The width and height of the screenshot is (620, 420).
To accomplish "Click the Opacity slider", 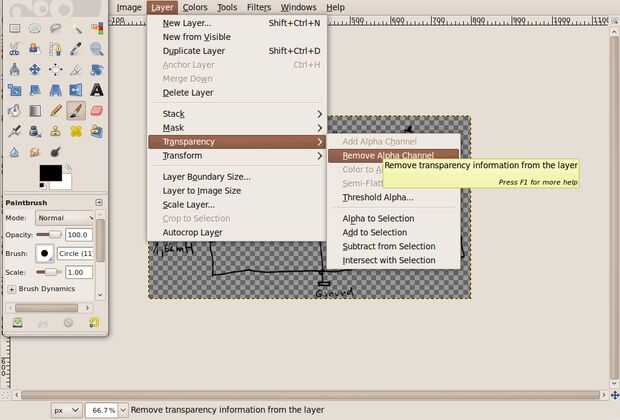I will [x=49, y=235].
